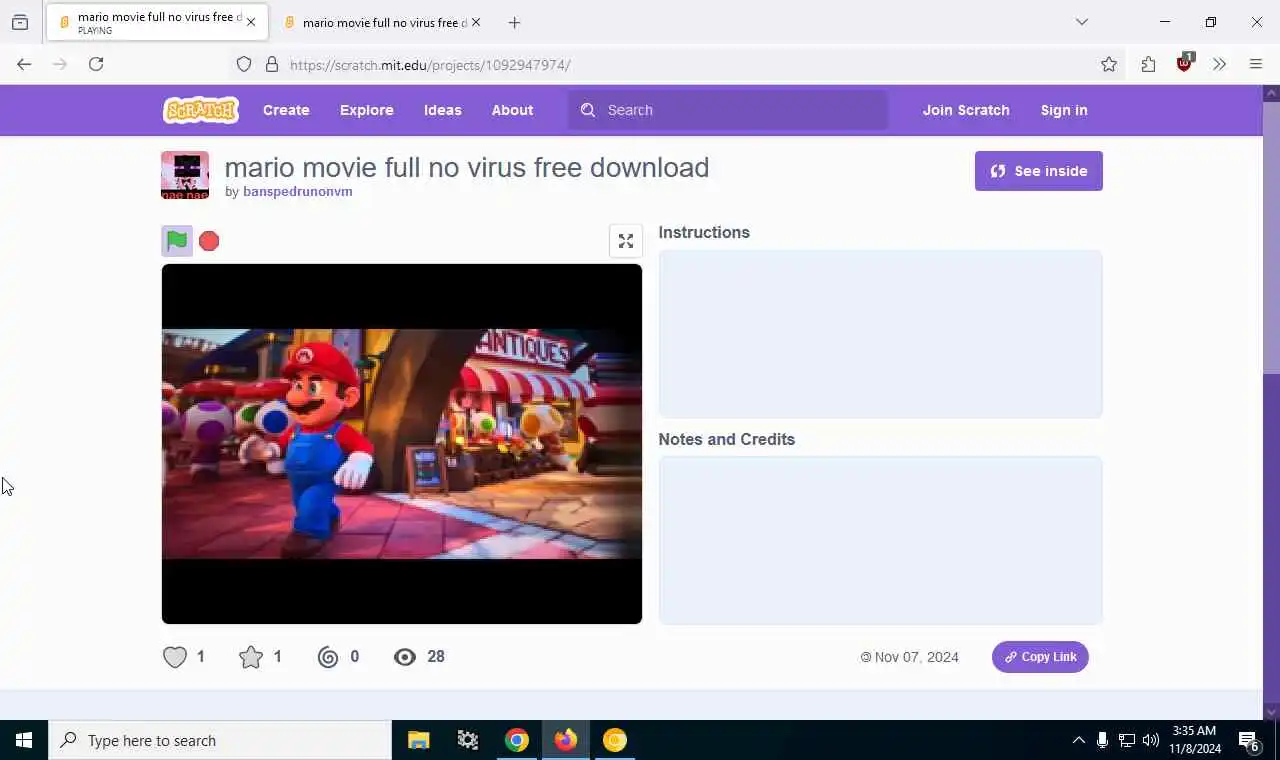The width and height of the screenshot is (1280, 760).
Task: Click the search magnifier icon
Action: [588, 110]
